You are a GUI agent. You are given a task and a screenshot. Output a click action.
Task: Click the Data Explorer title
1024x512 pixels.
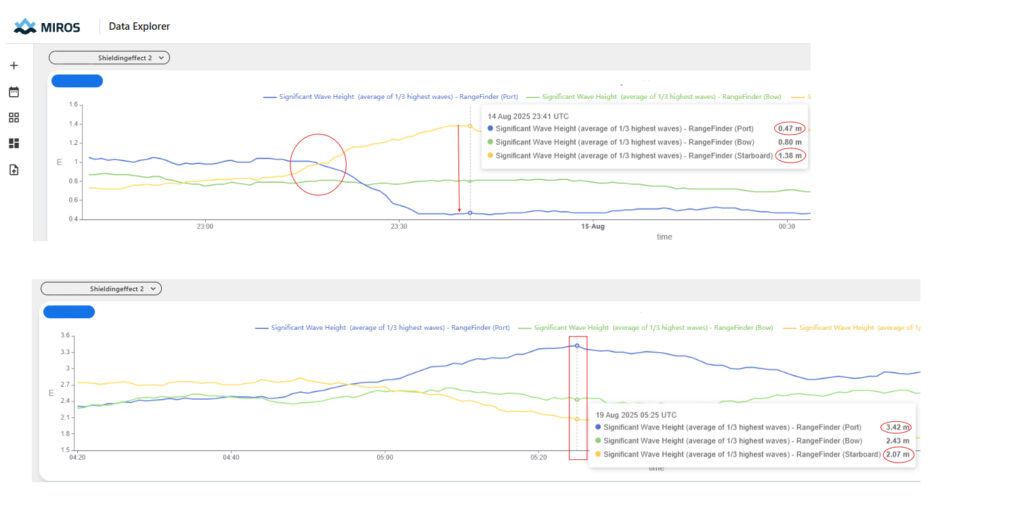pyautogui.click(x=139, y=26)
